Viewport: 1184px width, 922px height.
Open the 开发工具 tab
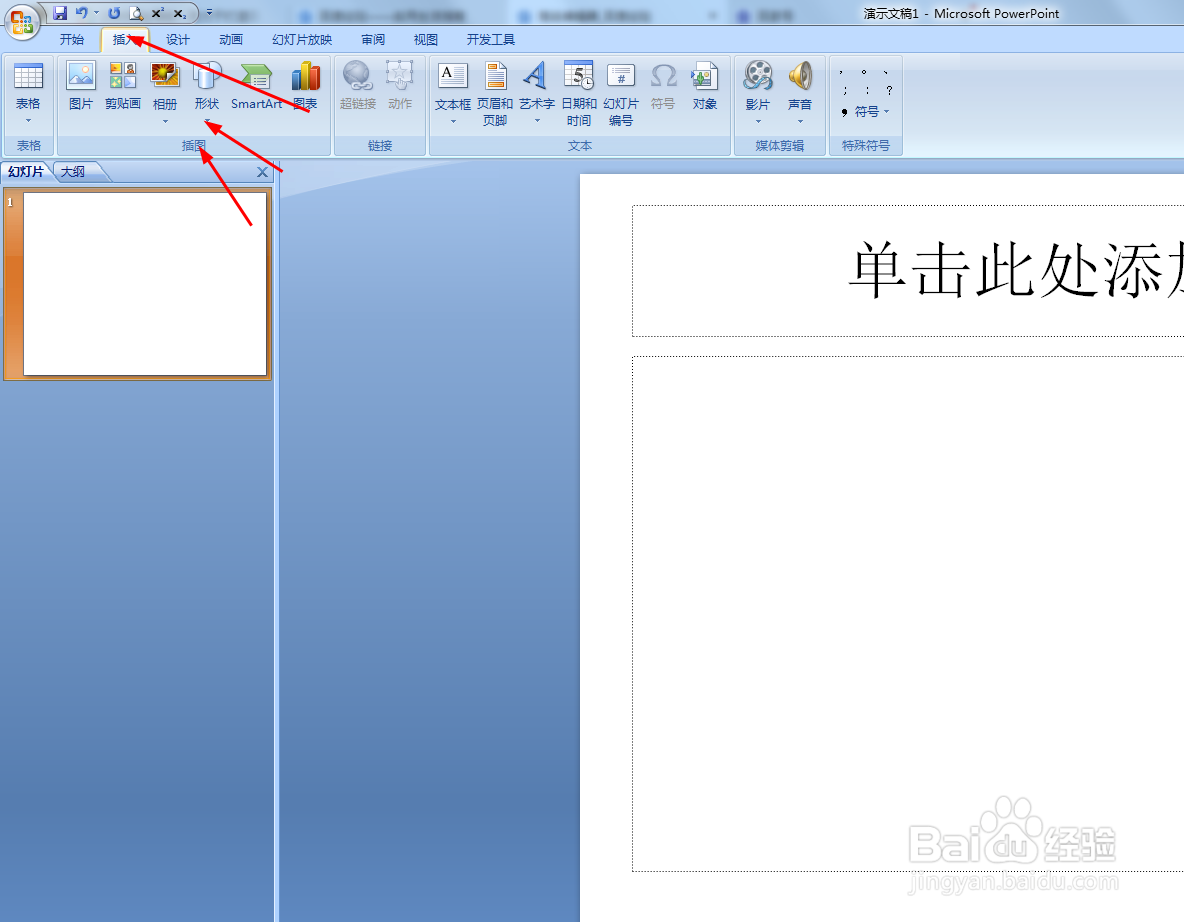click(491, 39)
